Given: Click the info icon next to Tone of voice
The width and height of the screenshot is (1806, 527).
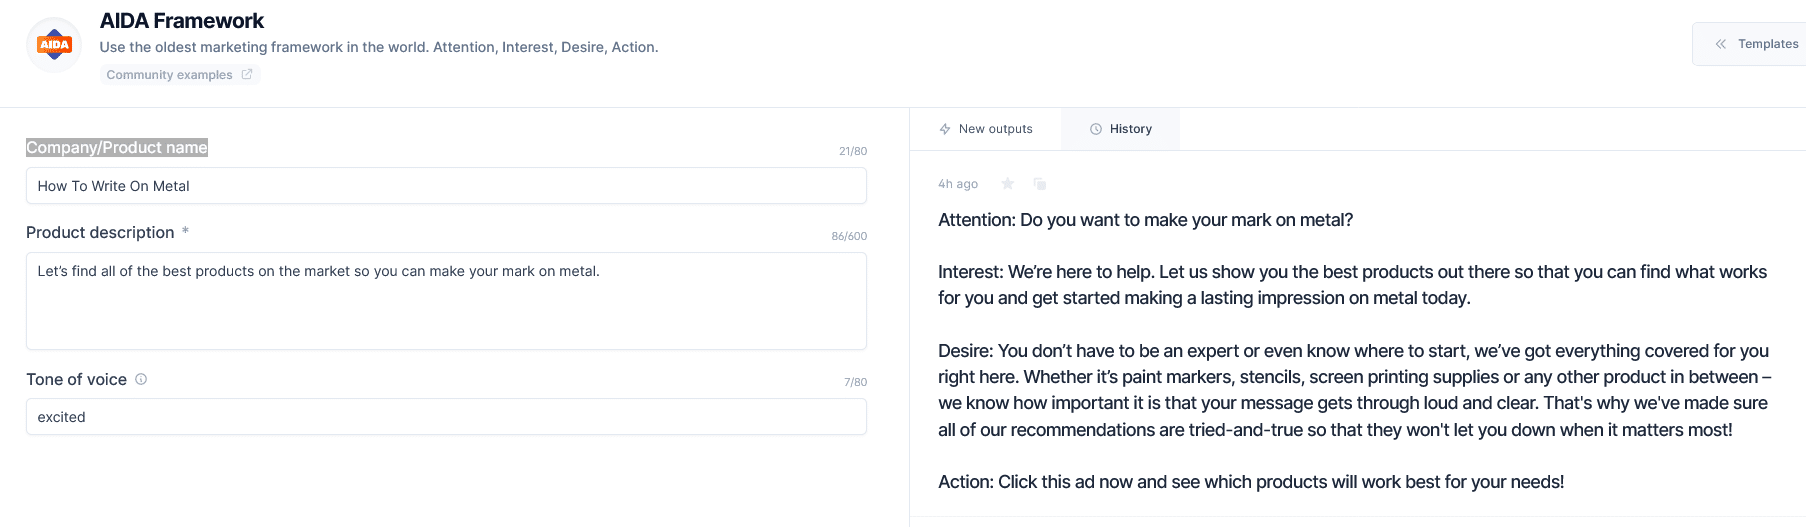Looking at the screenshot, I should [141, 379].
